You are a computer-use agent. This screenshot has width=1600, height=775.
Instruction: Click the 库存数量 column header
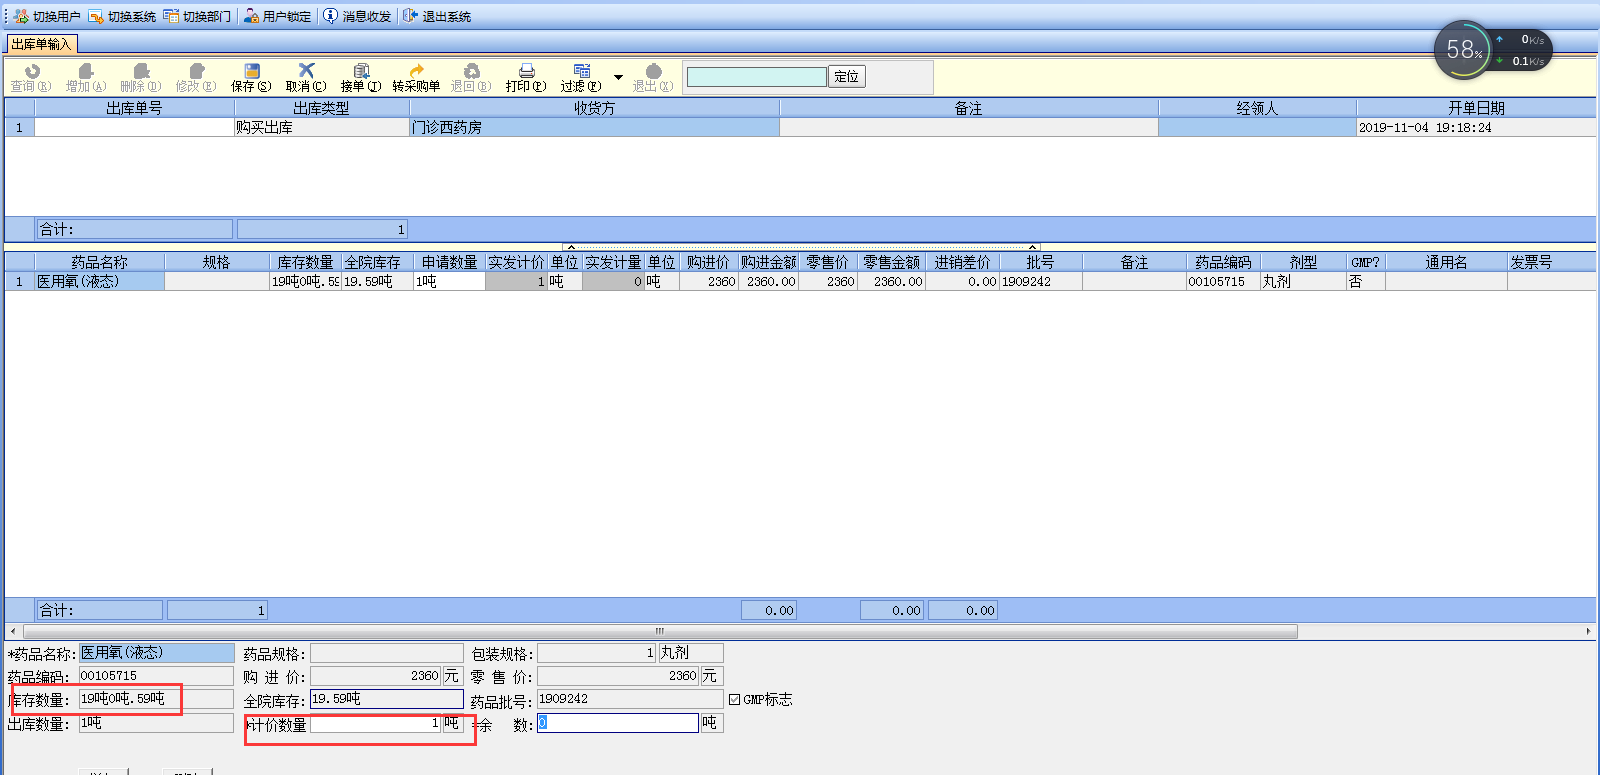305,262
